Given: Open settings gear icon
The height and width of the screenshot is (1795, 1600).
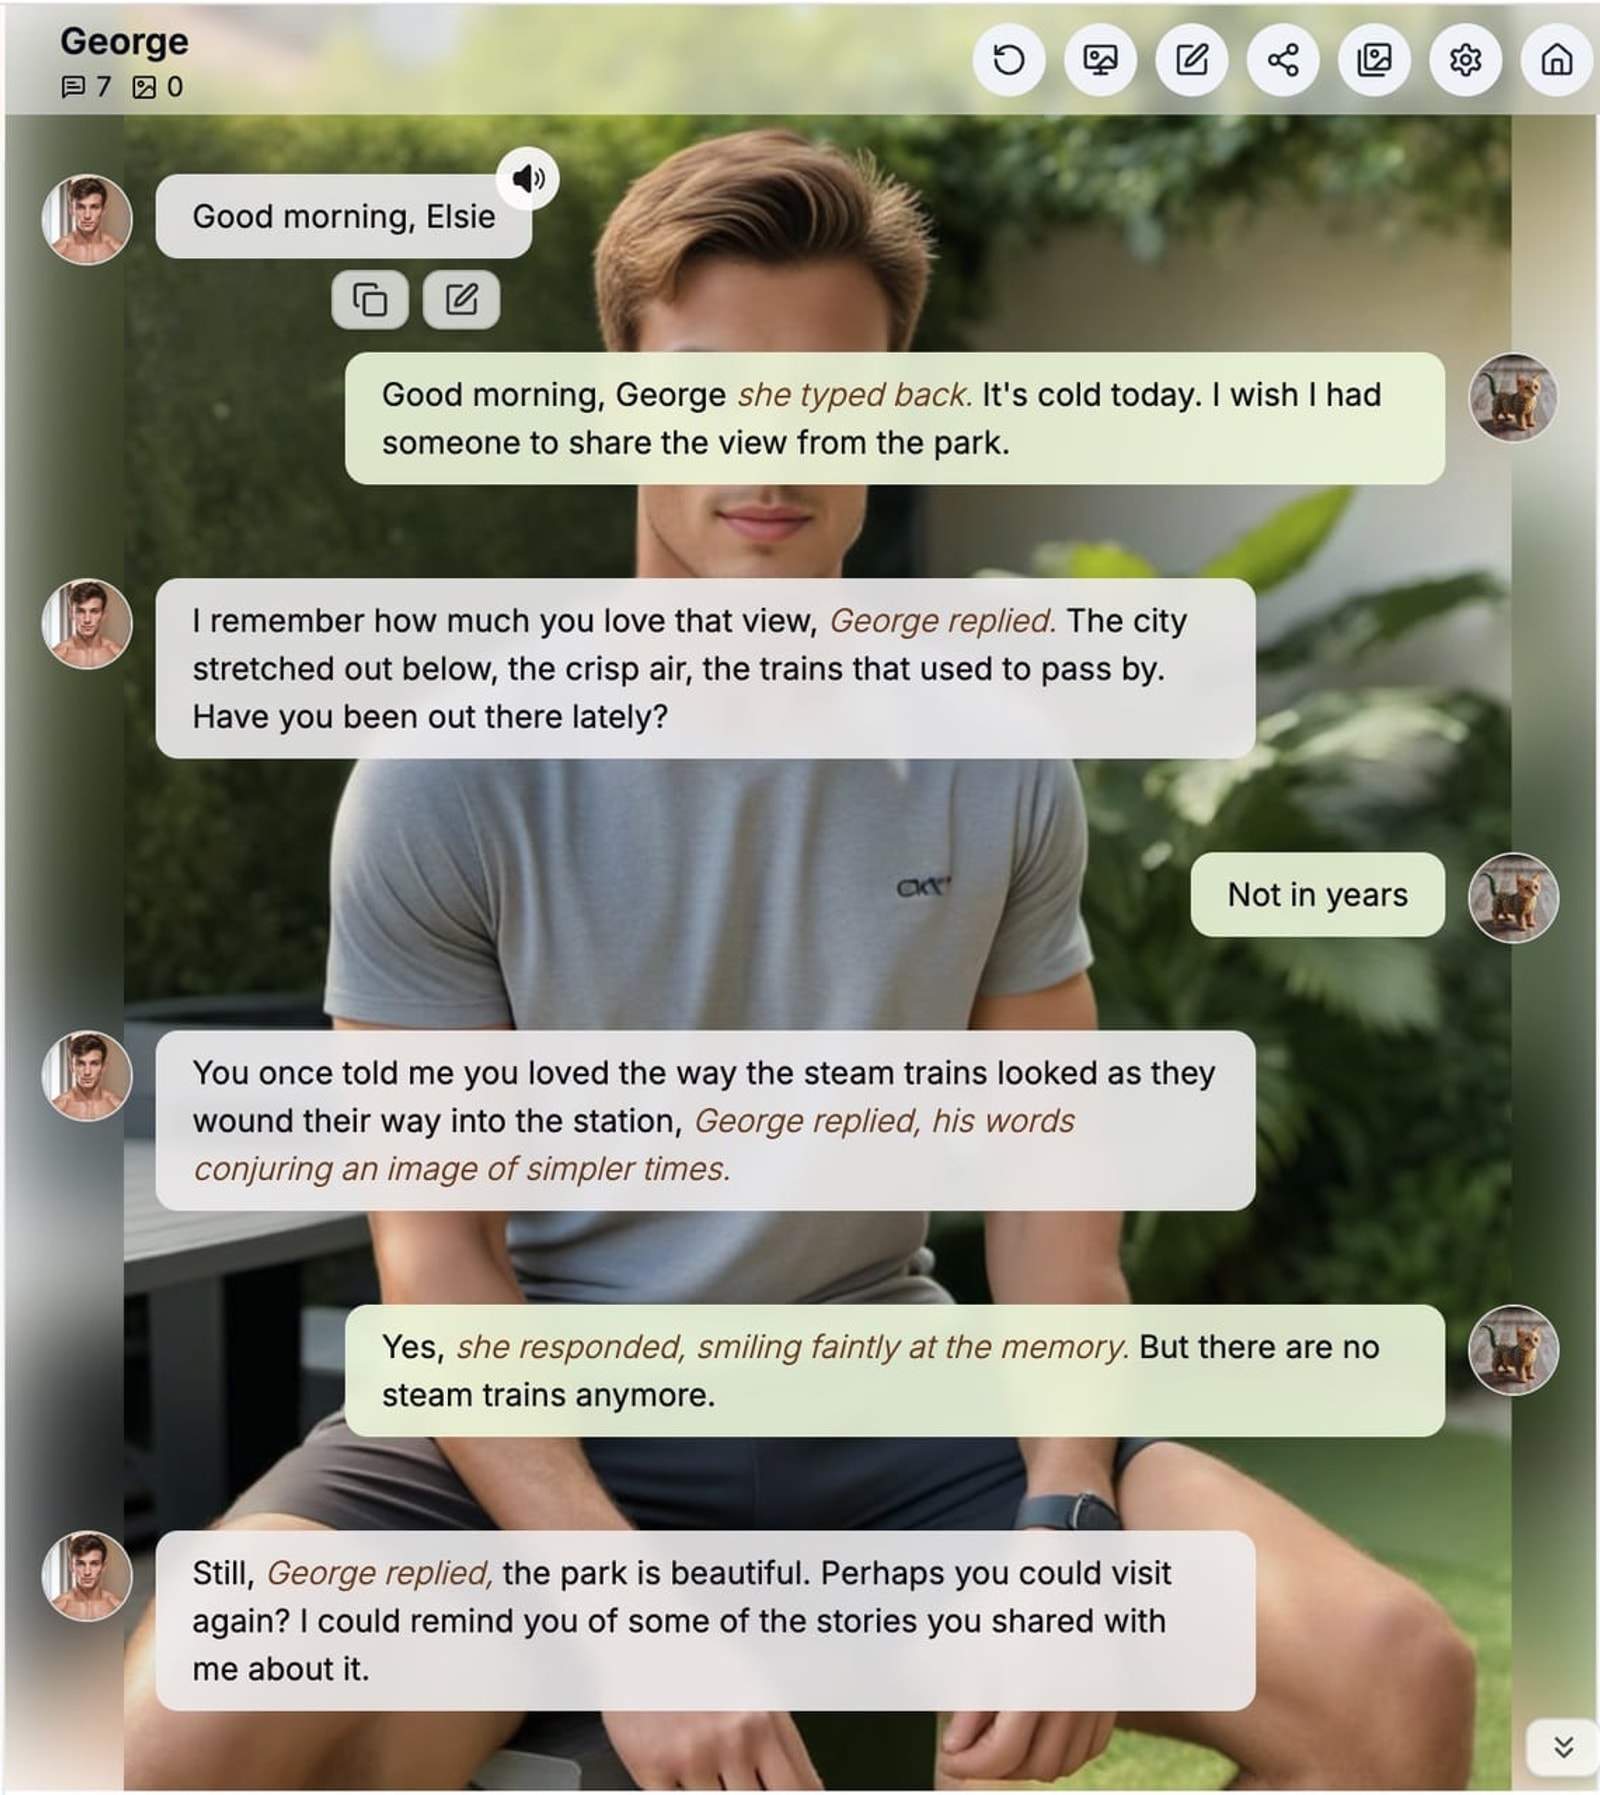Looking at the screenshot, I should [1465, 60].
